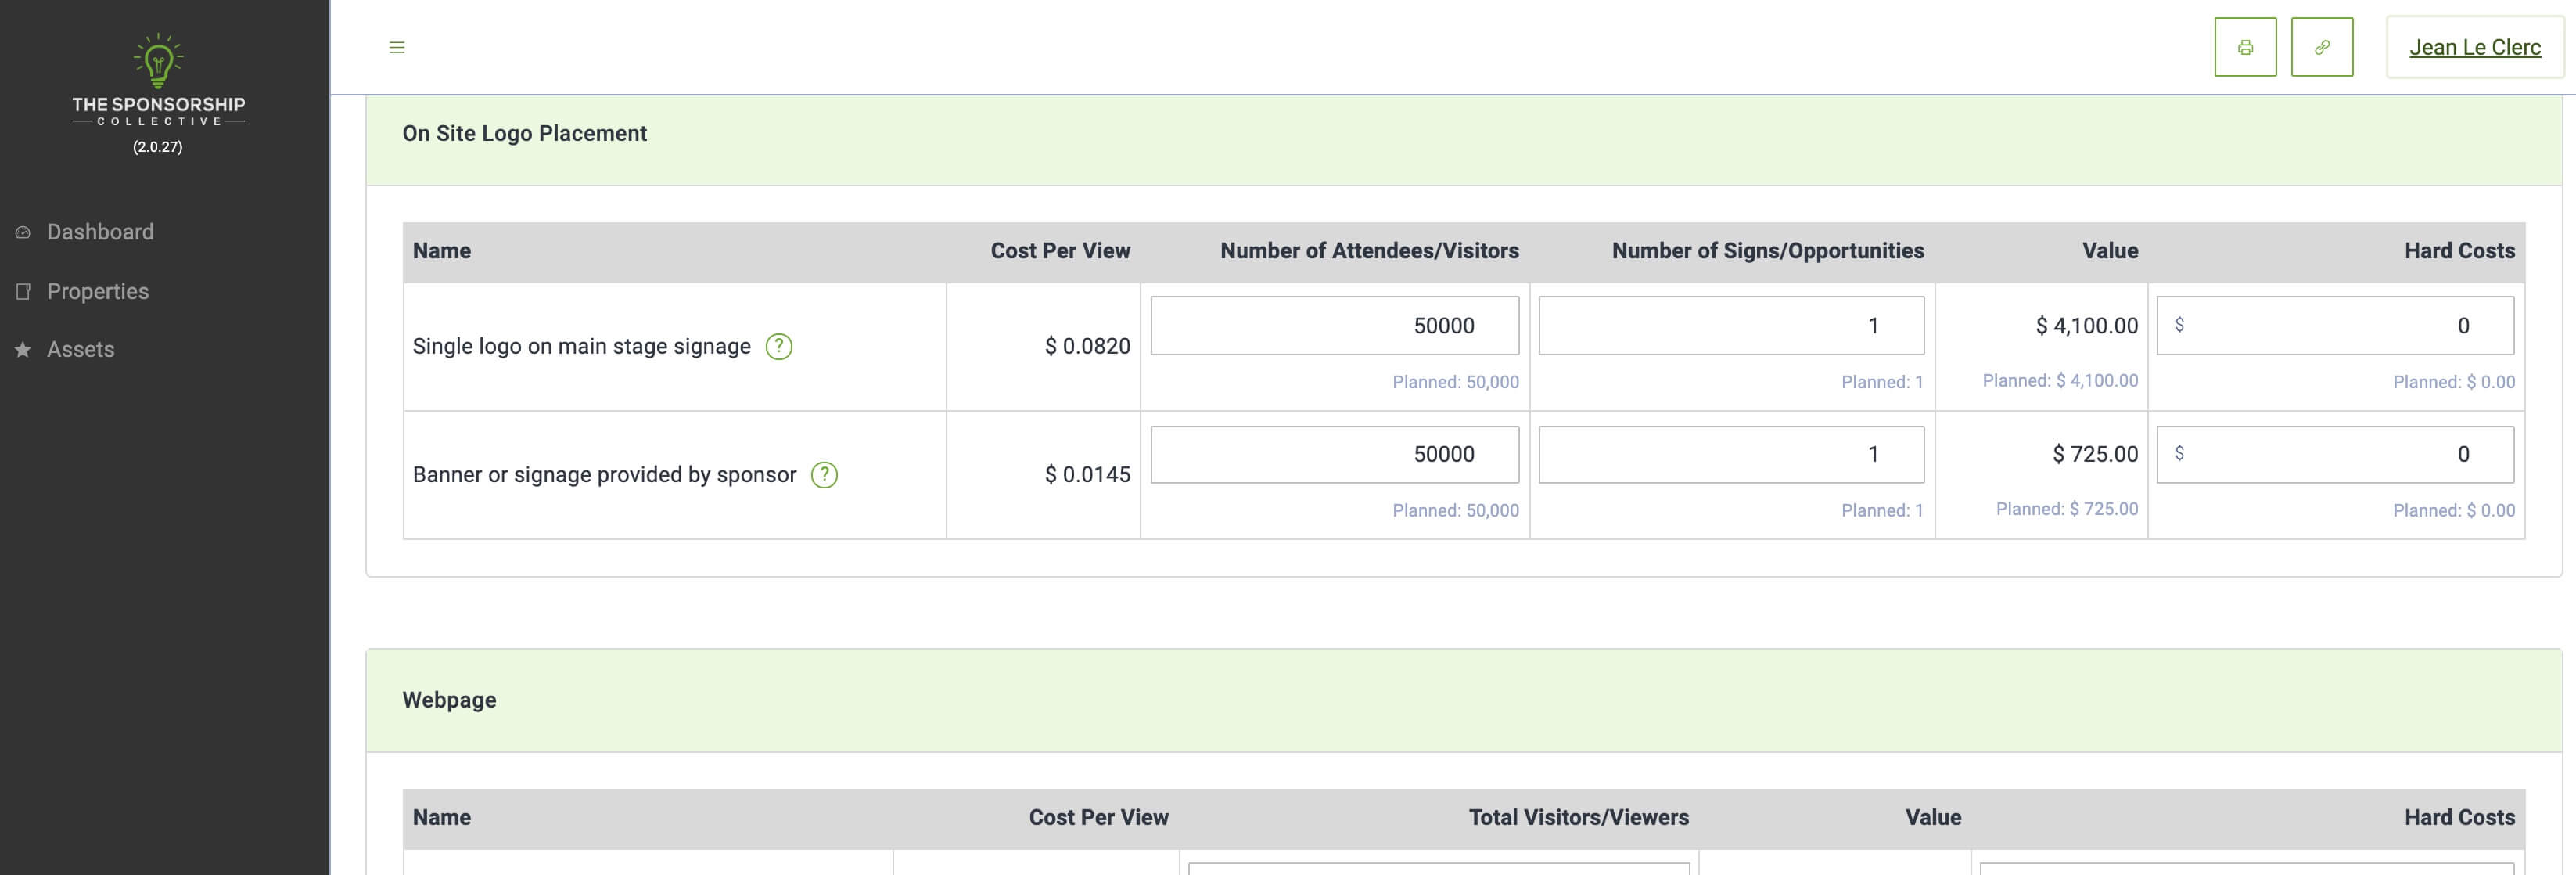Click the Cost Per View header in Webpage table
Image resolution: width=2576 pixels, height=875 pixels.
click(1098, 817)
